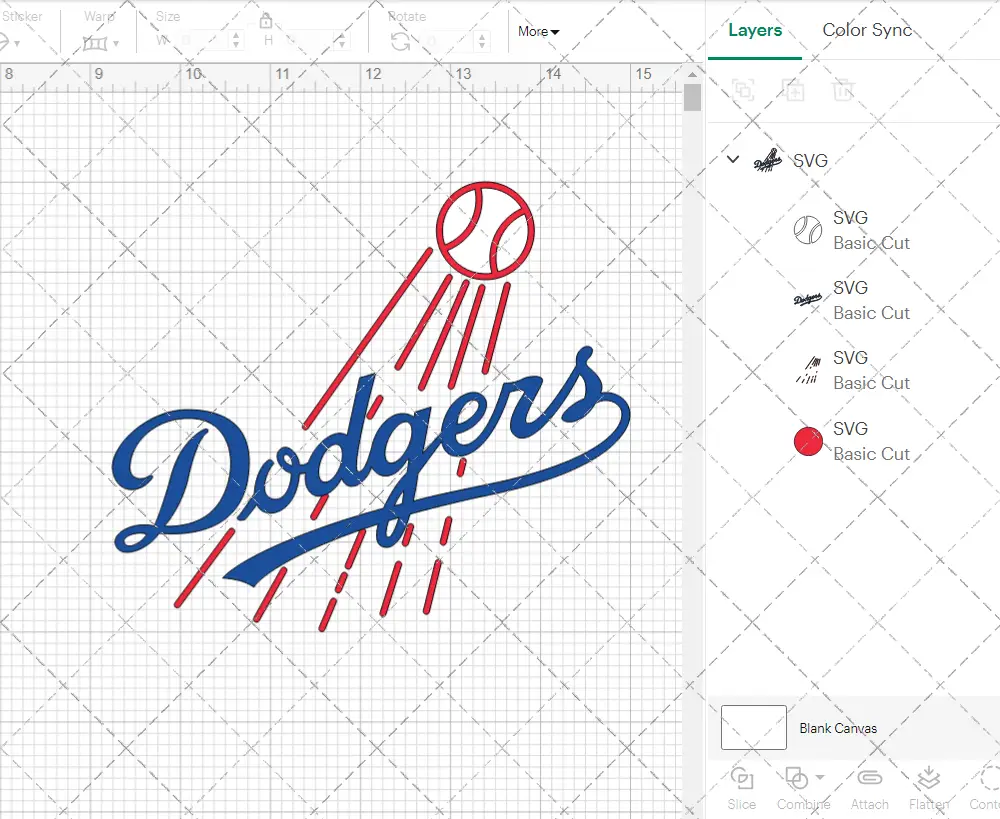Click the Group layers icon

click(744, 90)
